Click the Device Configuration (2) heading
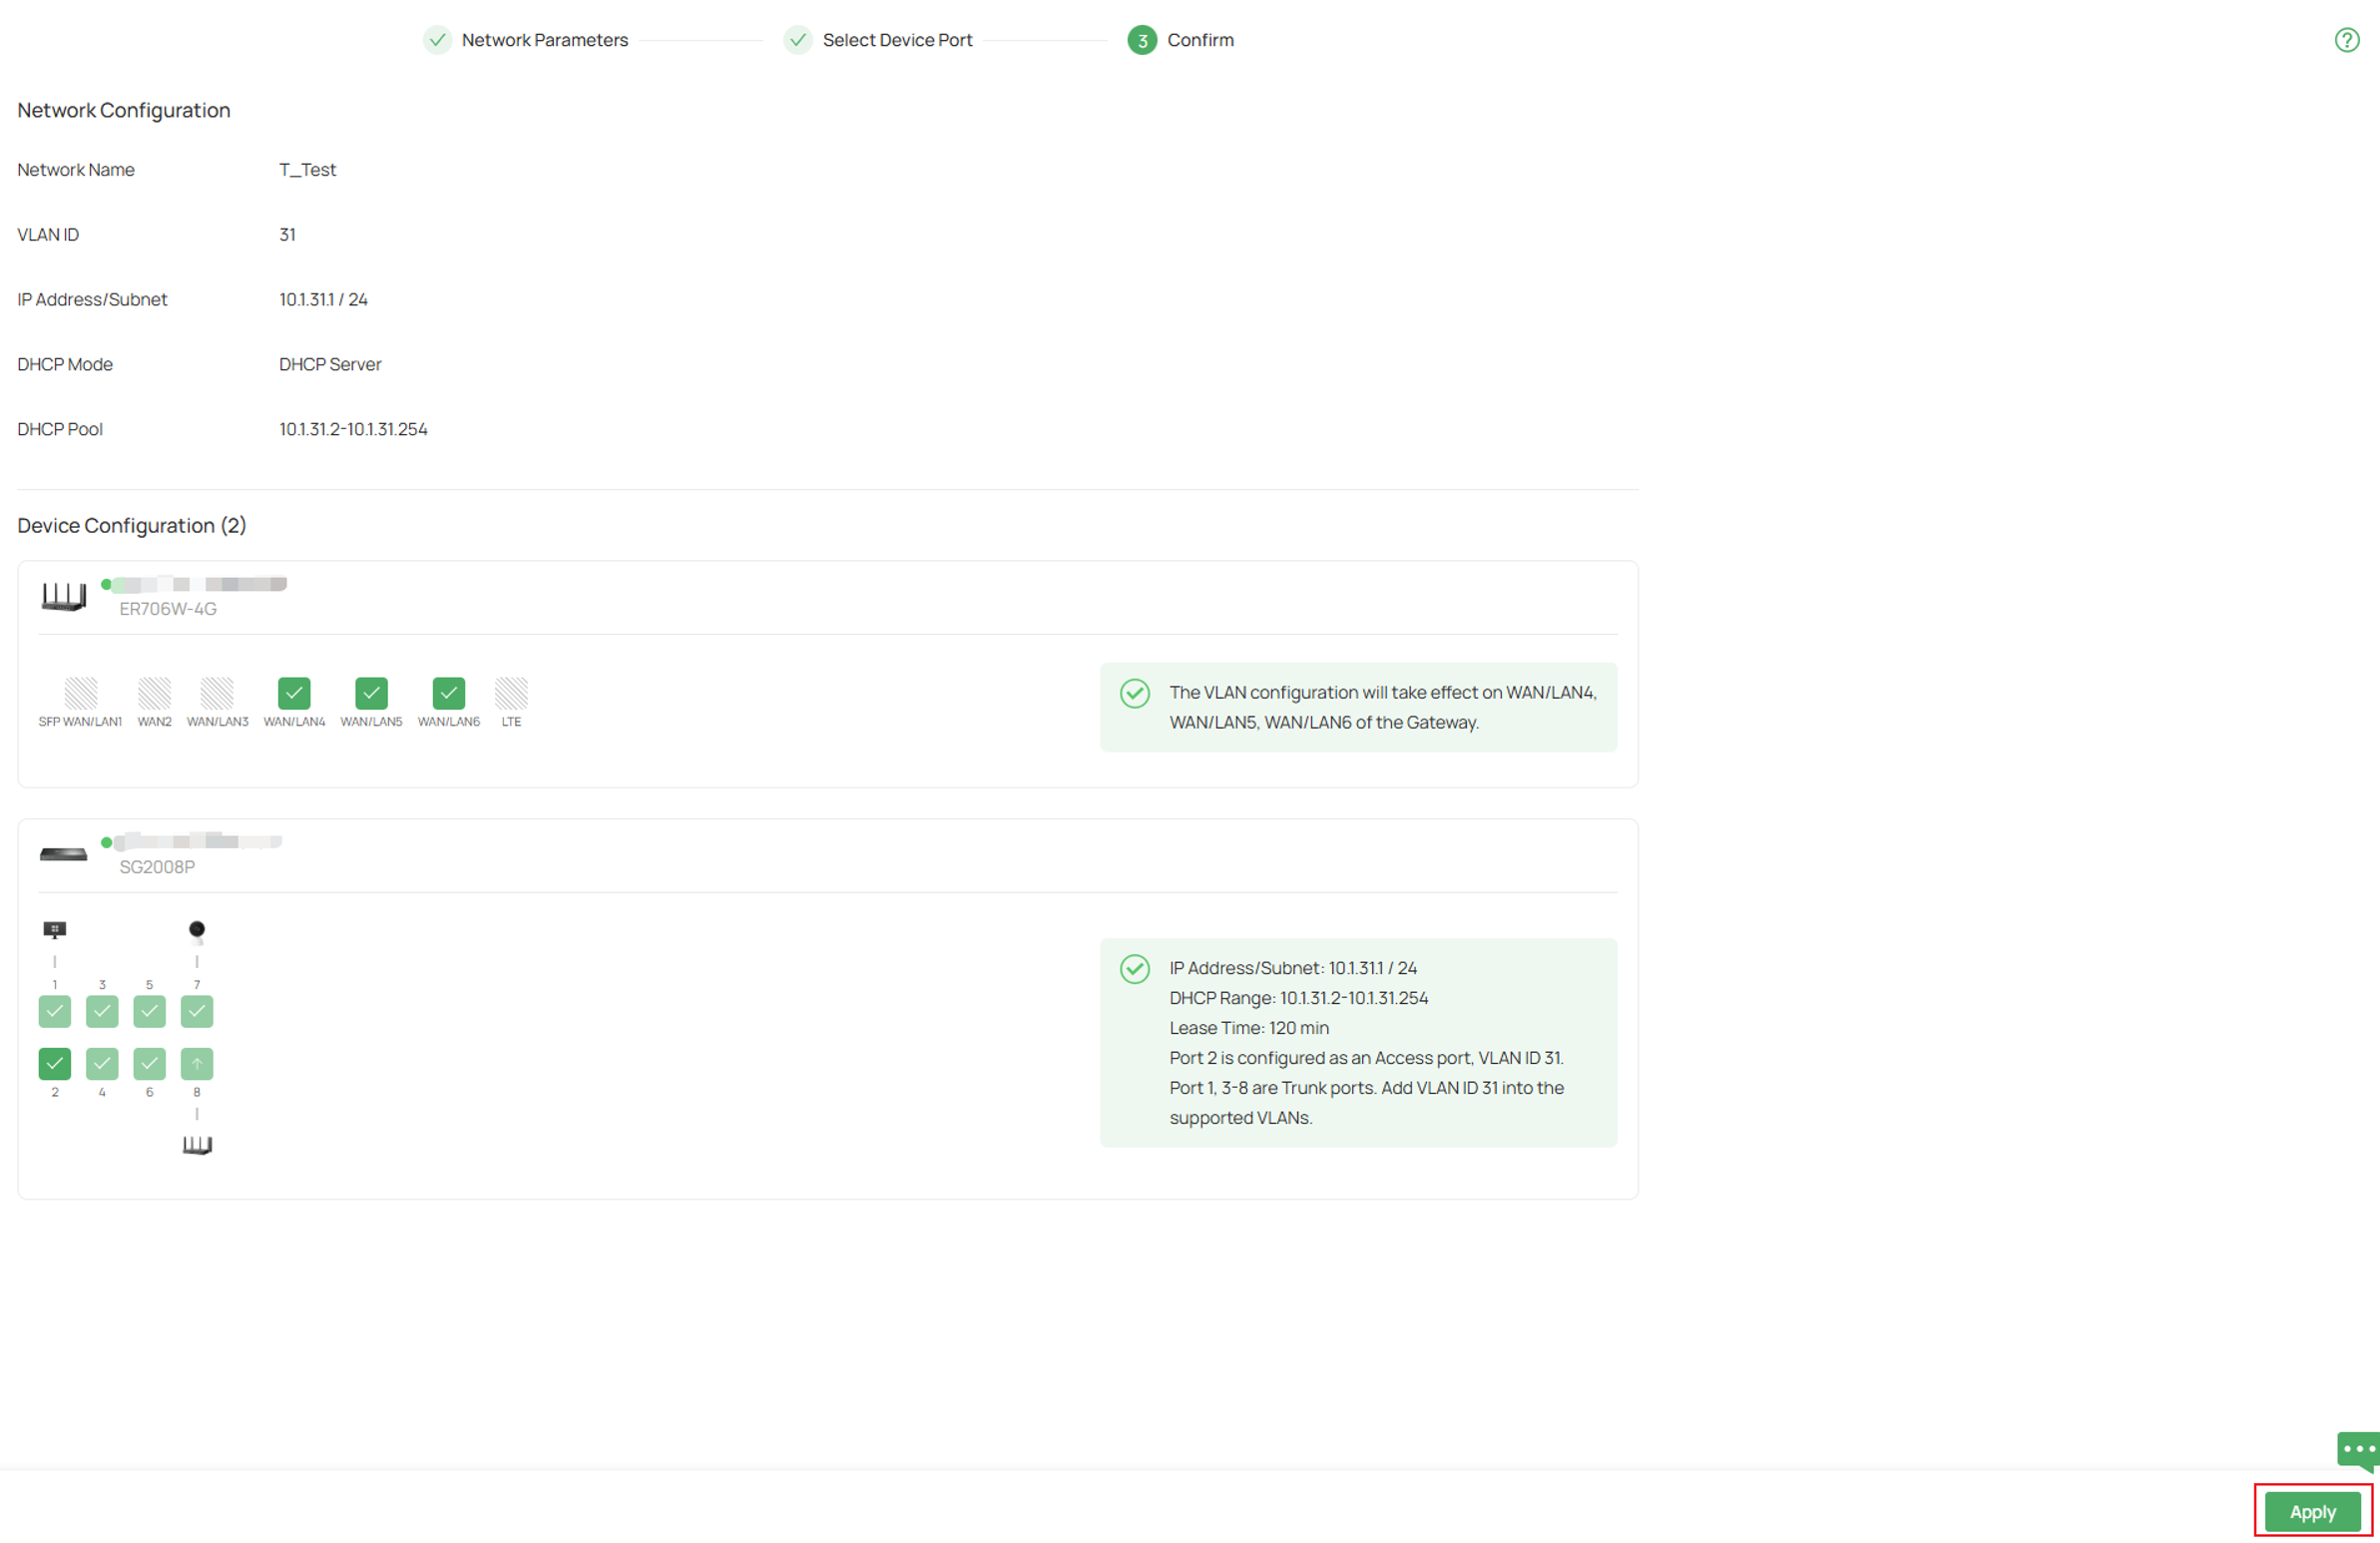Screen dimensions: 2380x1543 click(x=132, y=526)
